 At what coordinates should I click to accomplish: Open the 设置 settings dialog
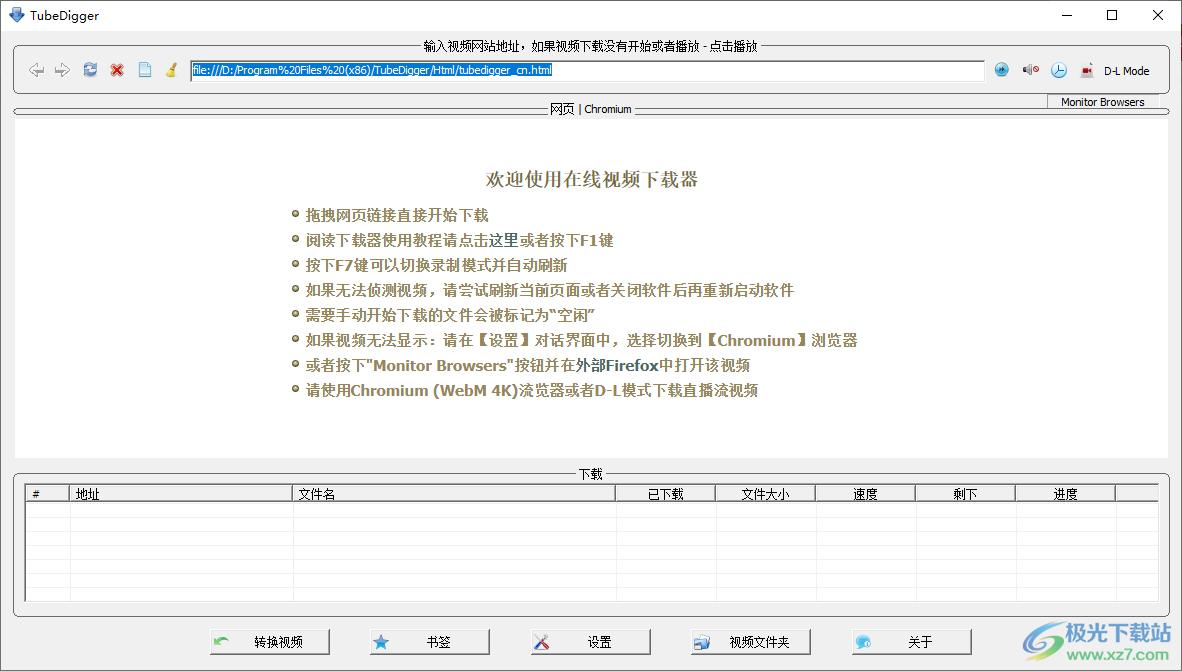[589, 641]
